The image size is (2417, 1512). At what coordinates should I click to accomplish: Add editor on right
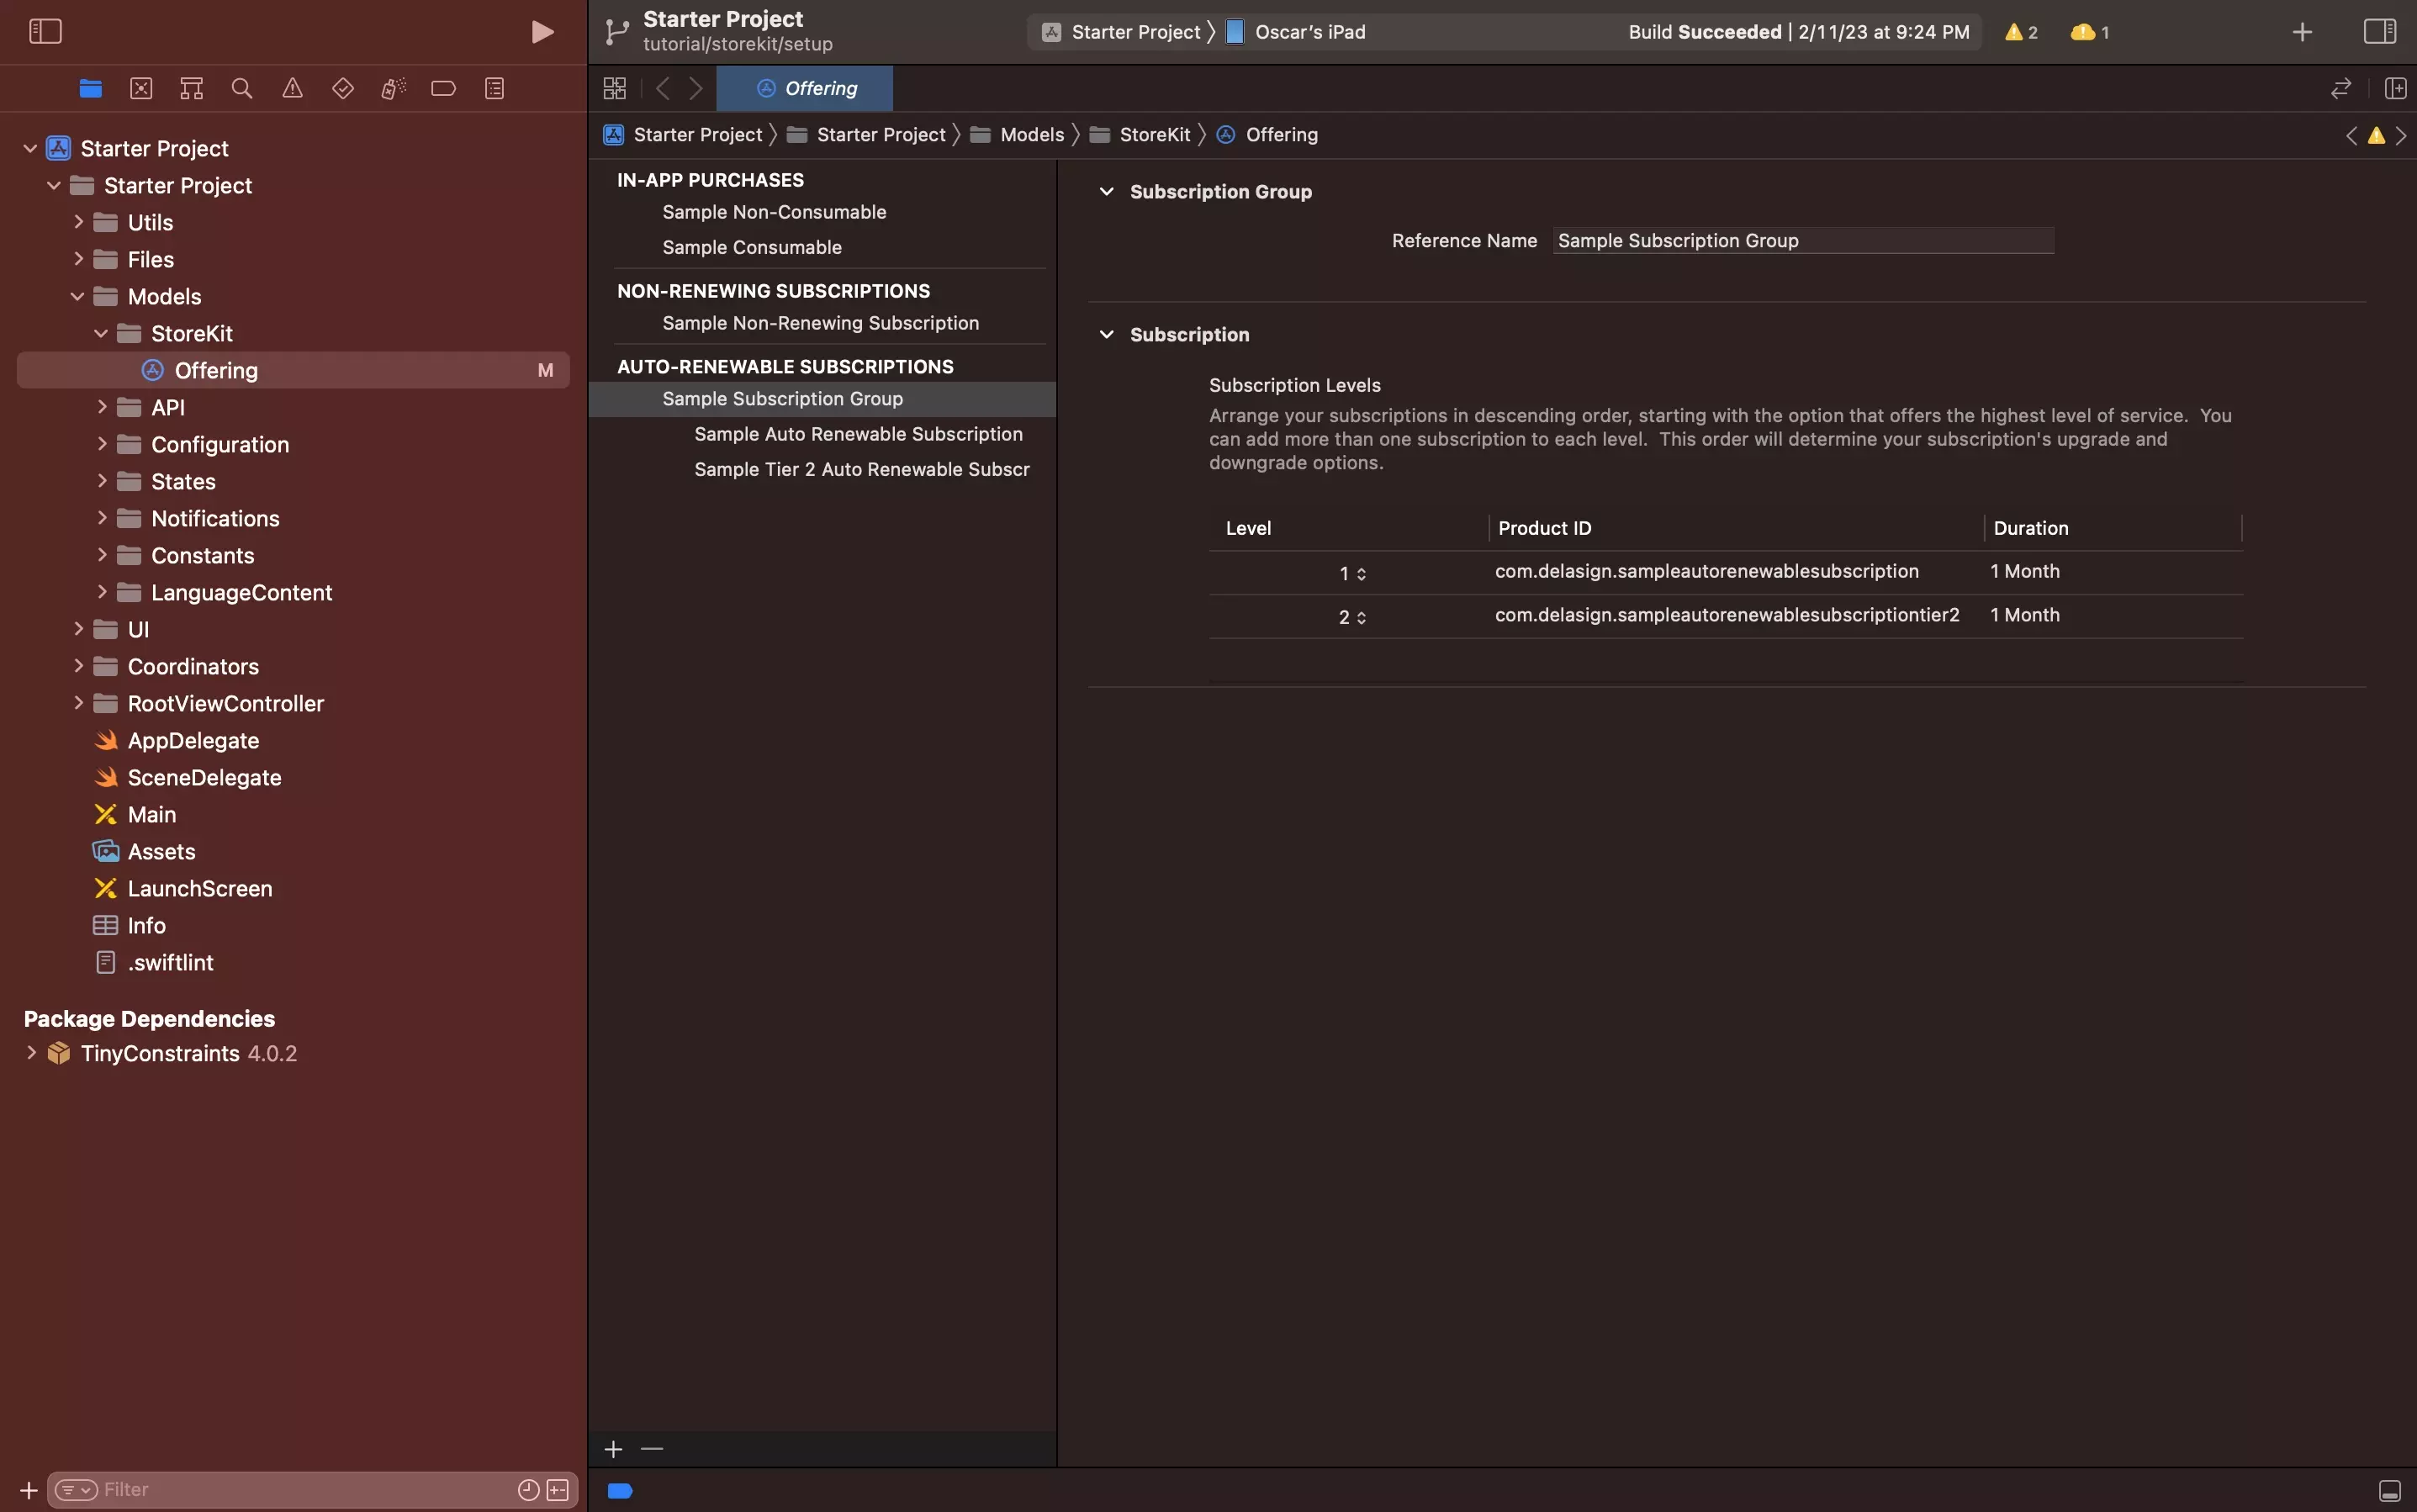[2396, 88]
